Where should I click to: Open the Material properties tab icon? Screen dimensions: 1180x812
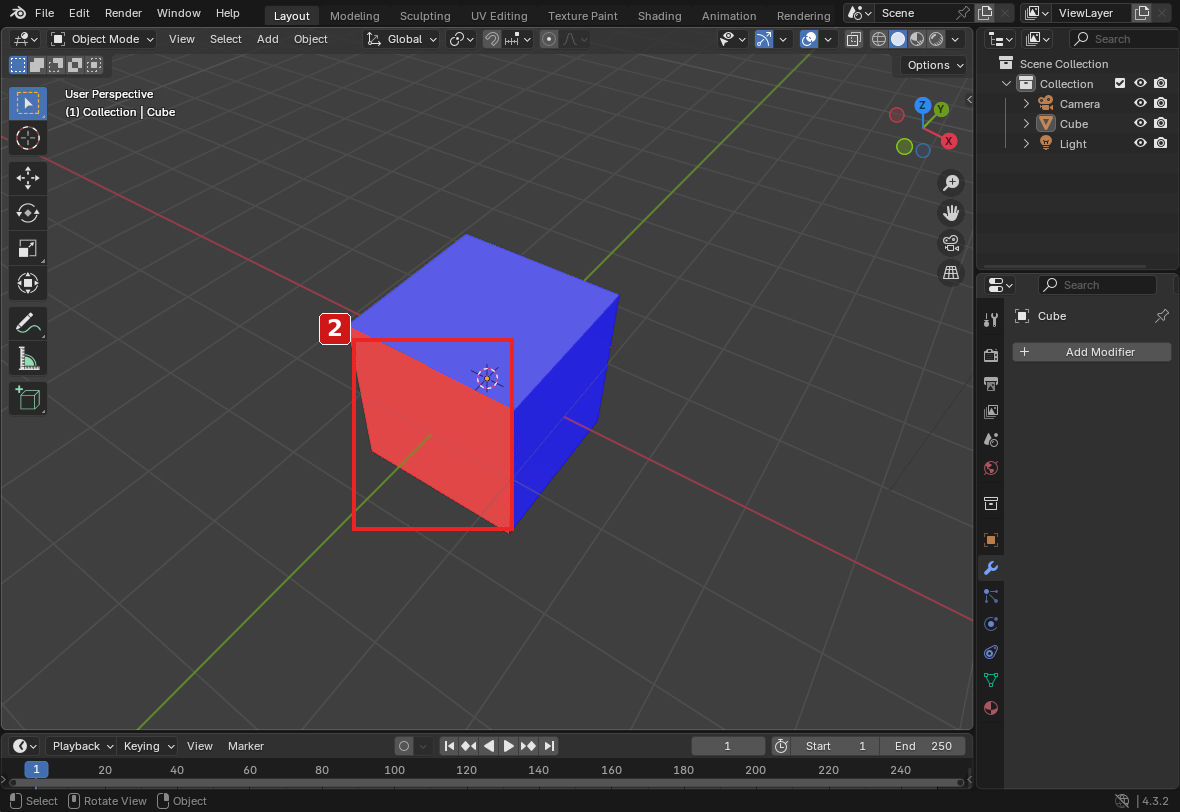(991, 708)
